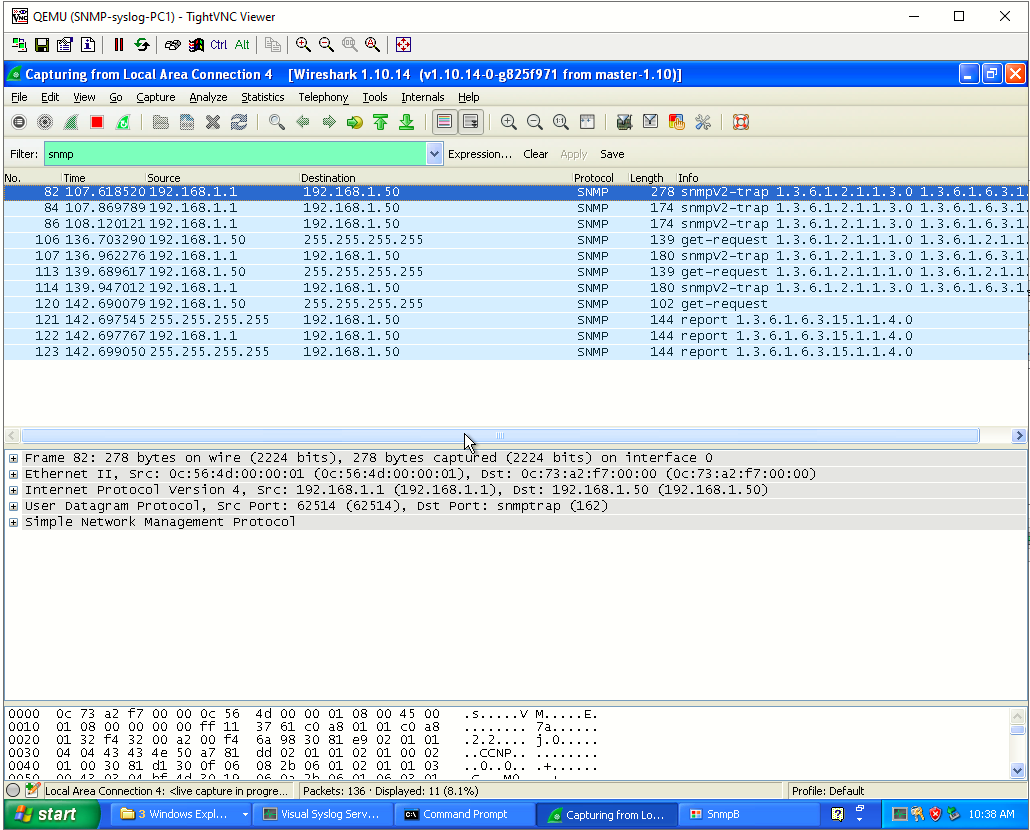Open the Statistics menu
The image size is (1030, 830).
pyautogui.click(x=263, y=97)
